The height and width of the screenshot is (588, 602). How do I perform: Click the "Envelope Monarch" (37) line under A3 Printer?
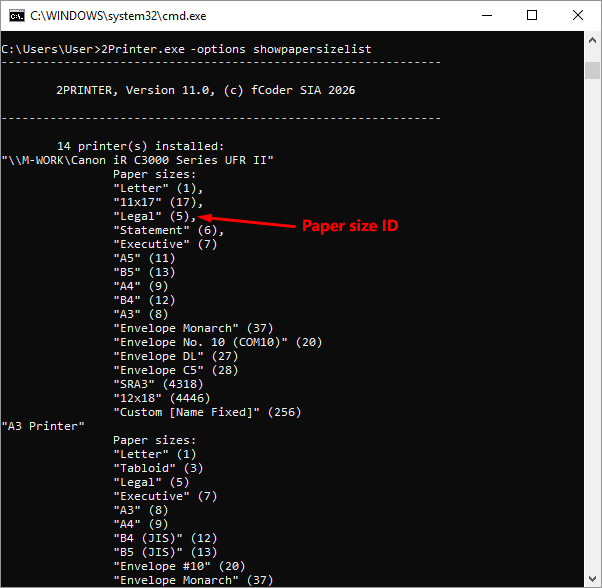pyautogui.click(x=193, y=580)
